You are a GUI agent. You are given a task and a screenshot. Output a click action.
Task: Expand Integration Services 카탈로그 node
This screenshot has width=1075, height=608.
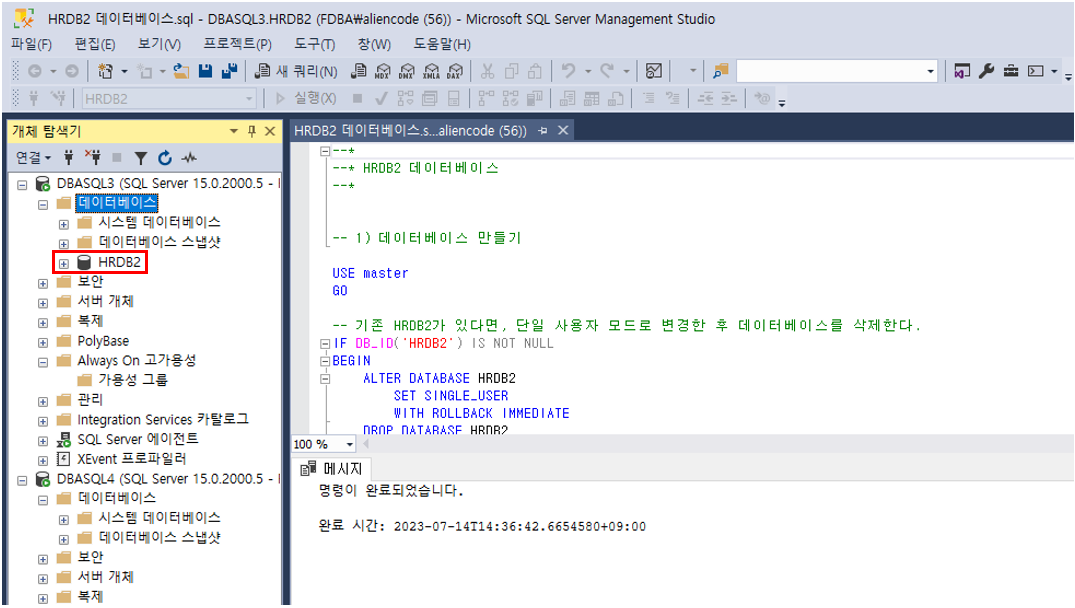click(43, 422)
